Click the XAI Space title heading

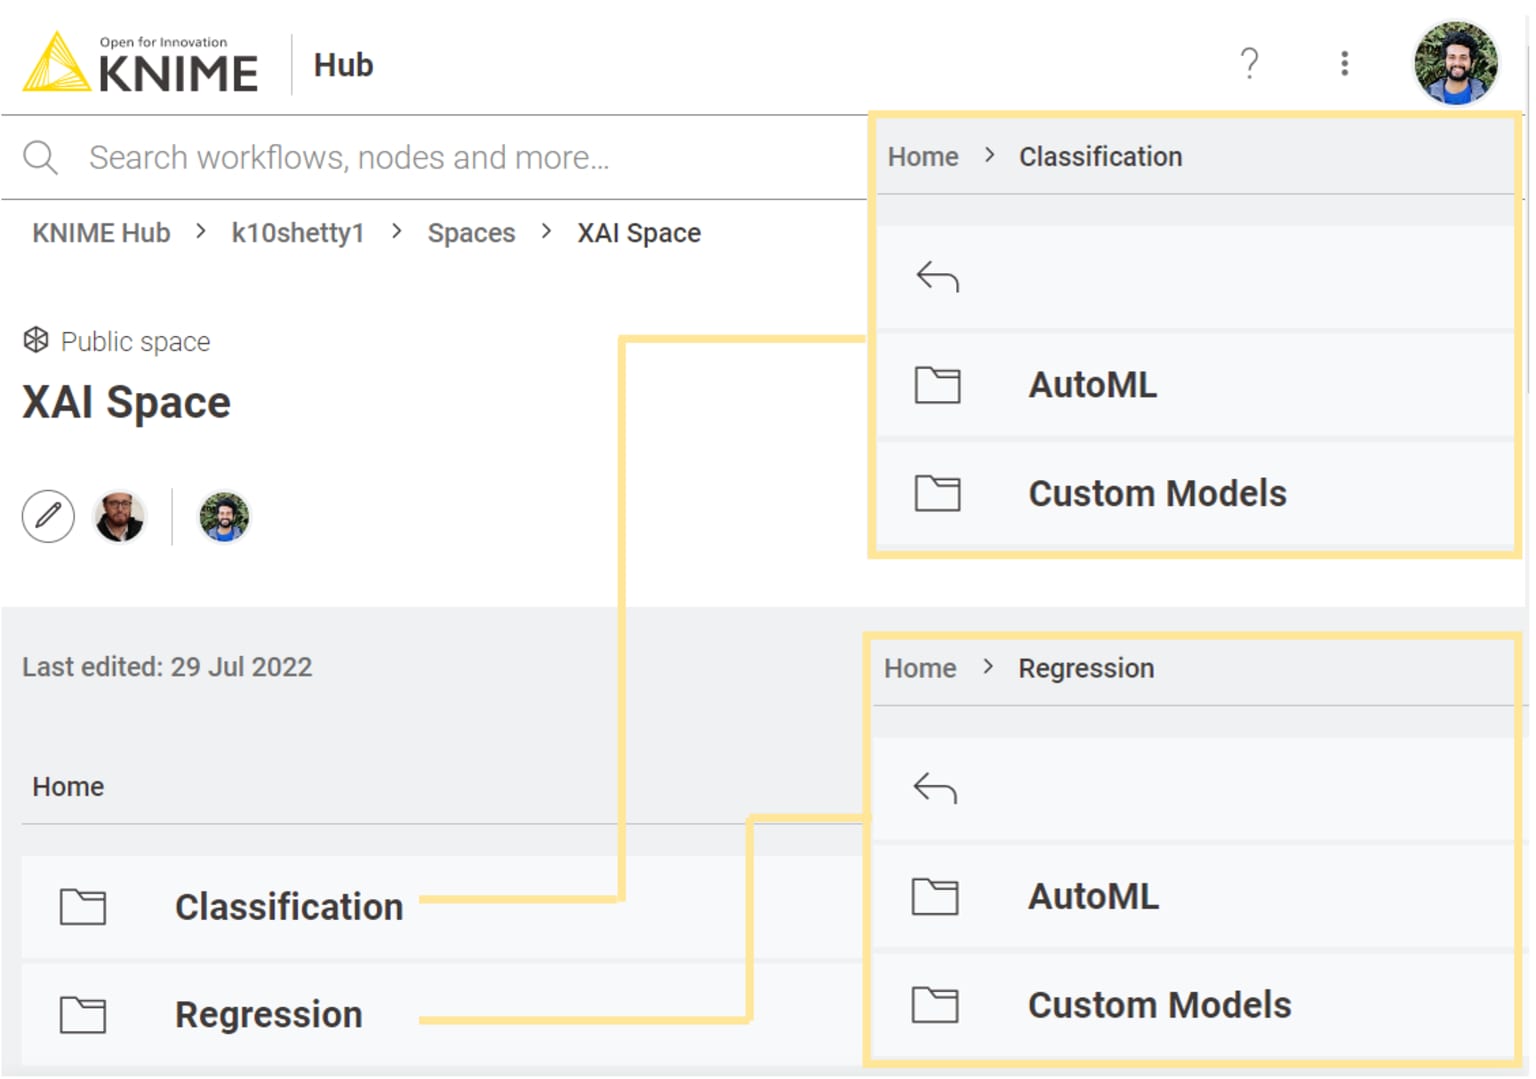pyautogui.click(x=126, y=403)
